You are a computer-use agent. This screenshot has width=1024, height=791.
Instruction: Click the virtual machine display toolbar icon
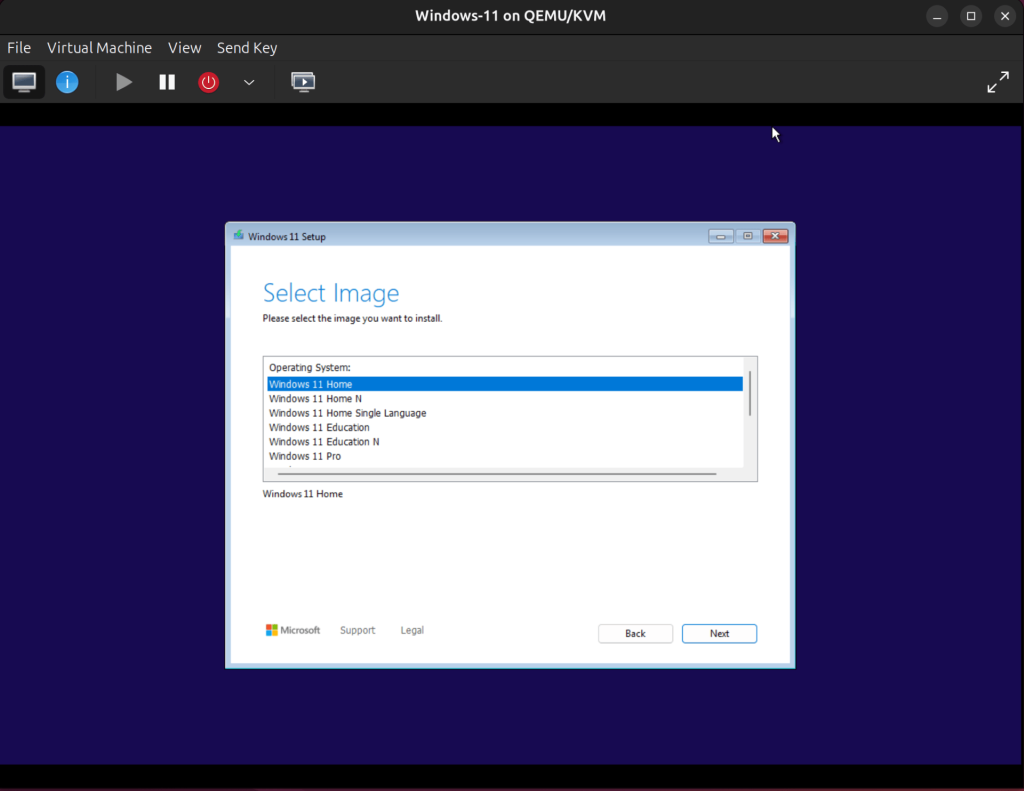(x=302, y=82)
